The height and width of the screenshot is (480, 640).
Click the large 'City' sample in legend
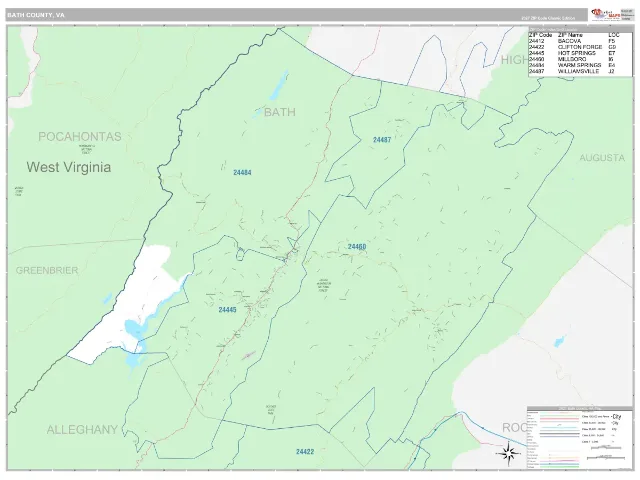(x=617, y=417)
